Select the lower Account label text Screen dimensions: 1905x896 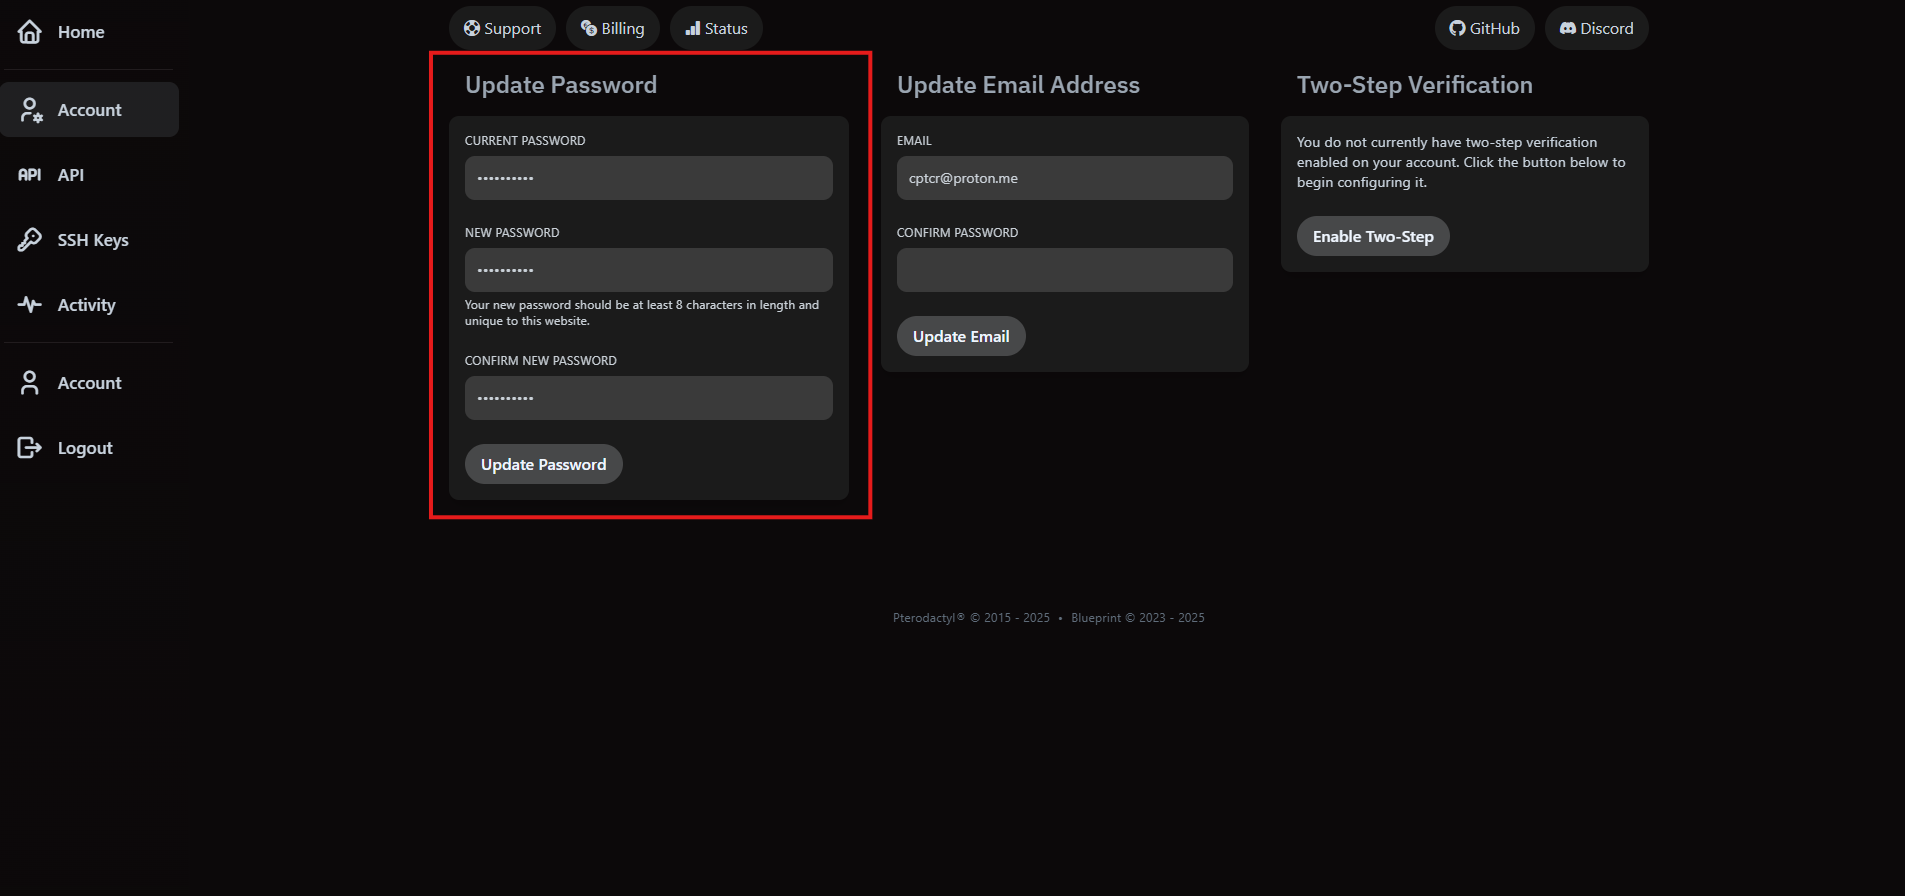[89, 383]
